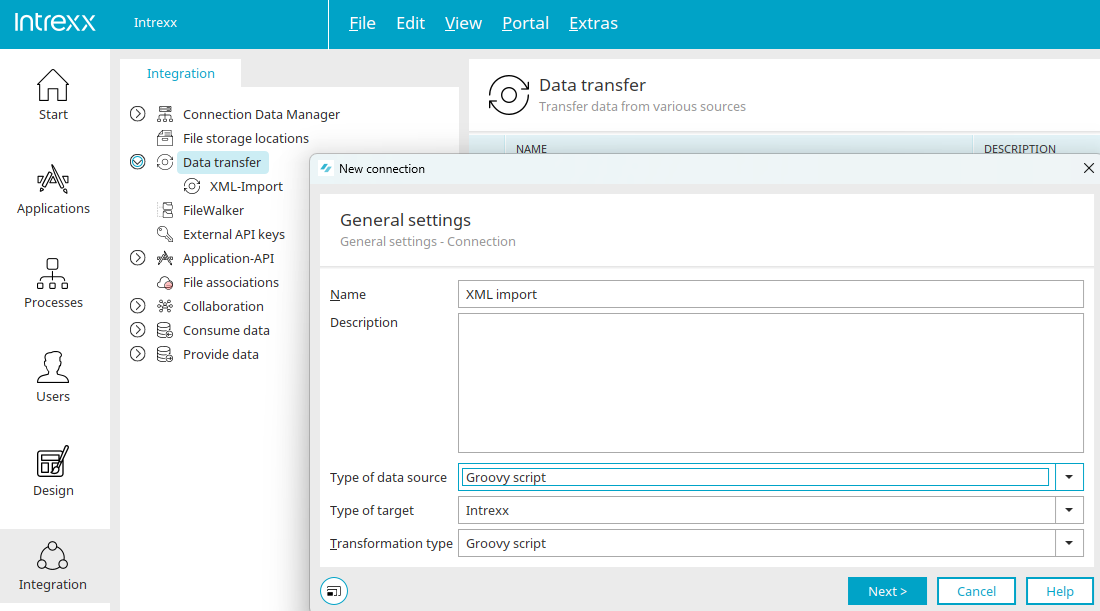This screenshot has height=611, width=1100.
Task: Select the Collaboration tree item
Action: tap(223, 306)
